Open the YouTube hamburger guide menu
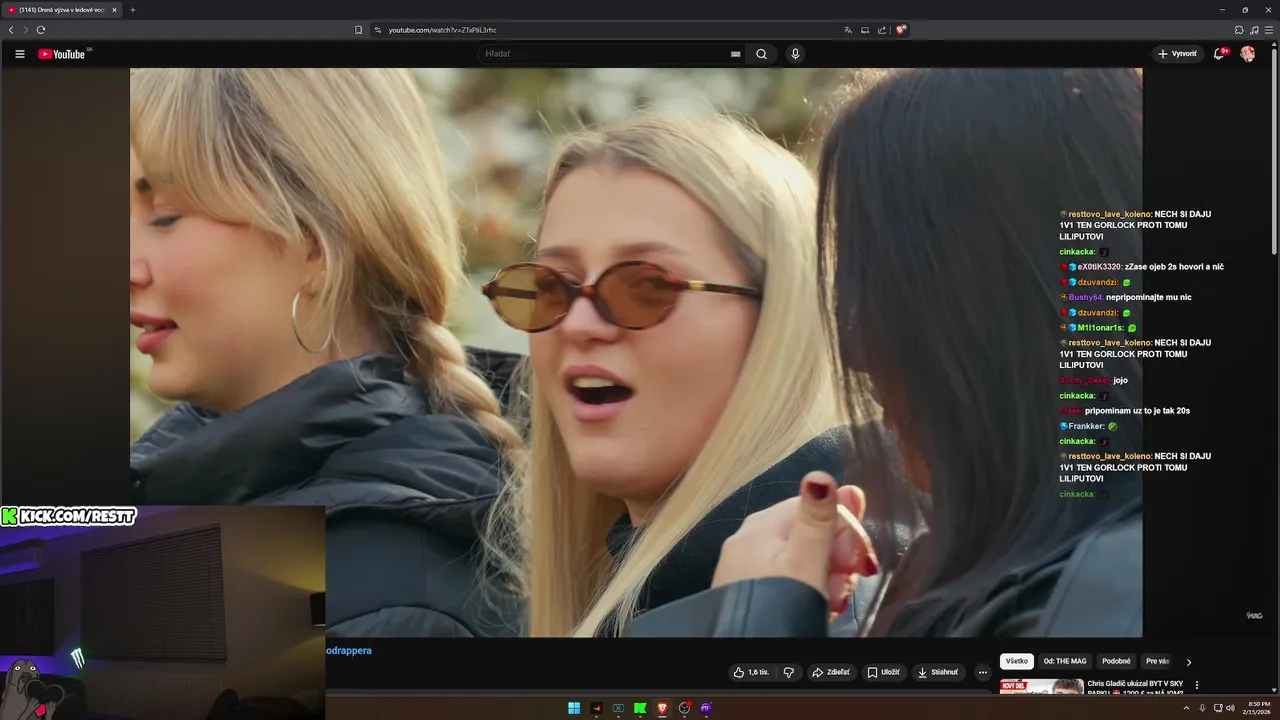This screenshot has height=720, width=1280. (x=20, y=54)
